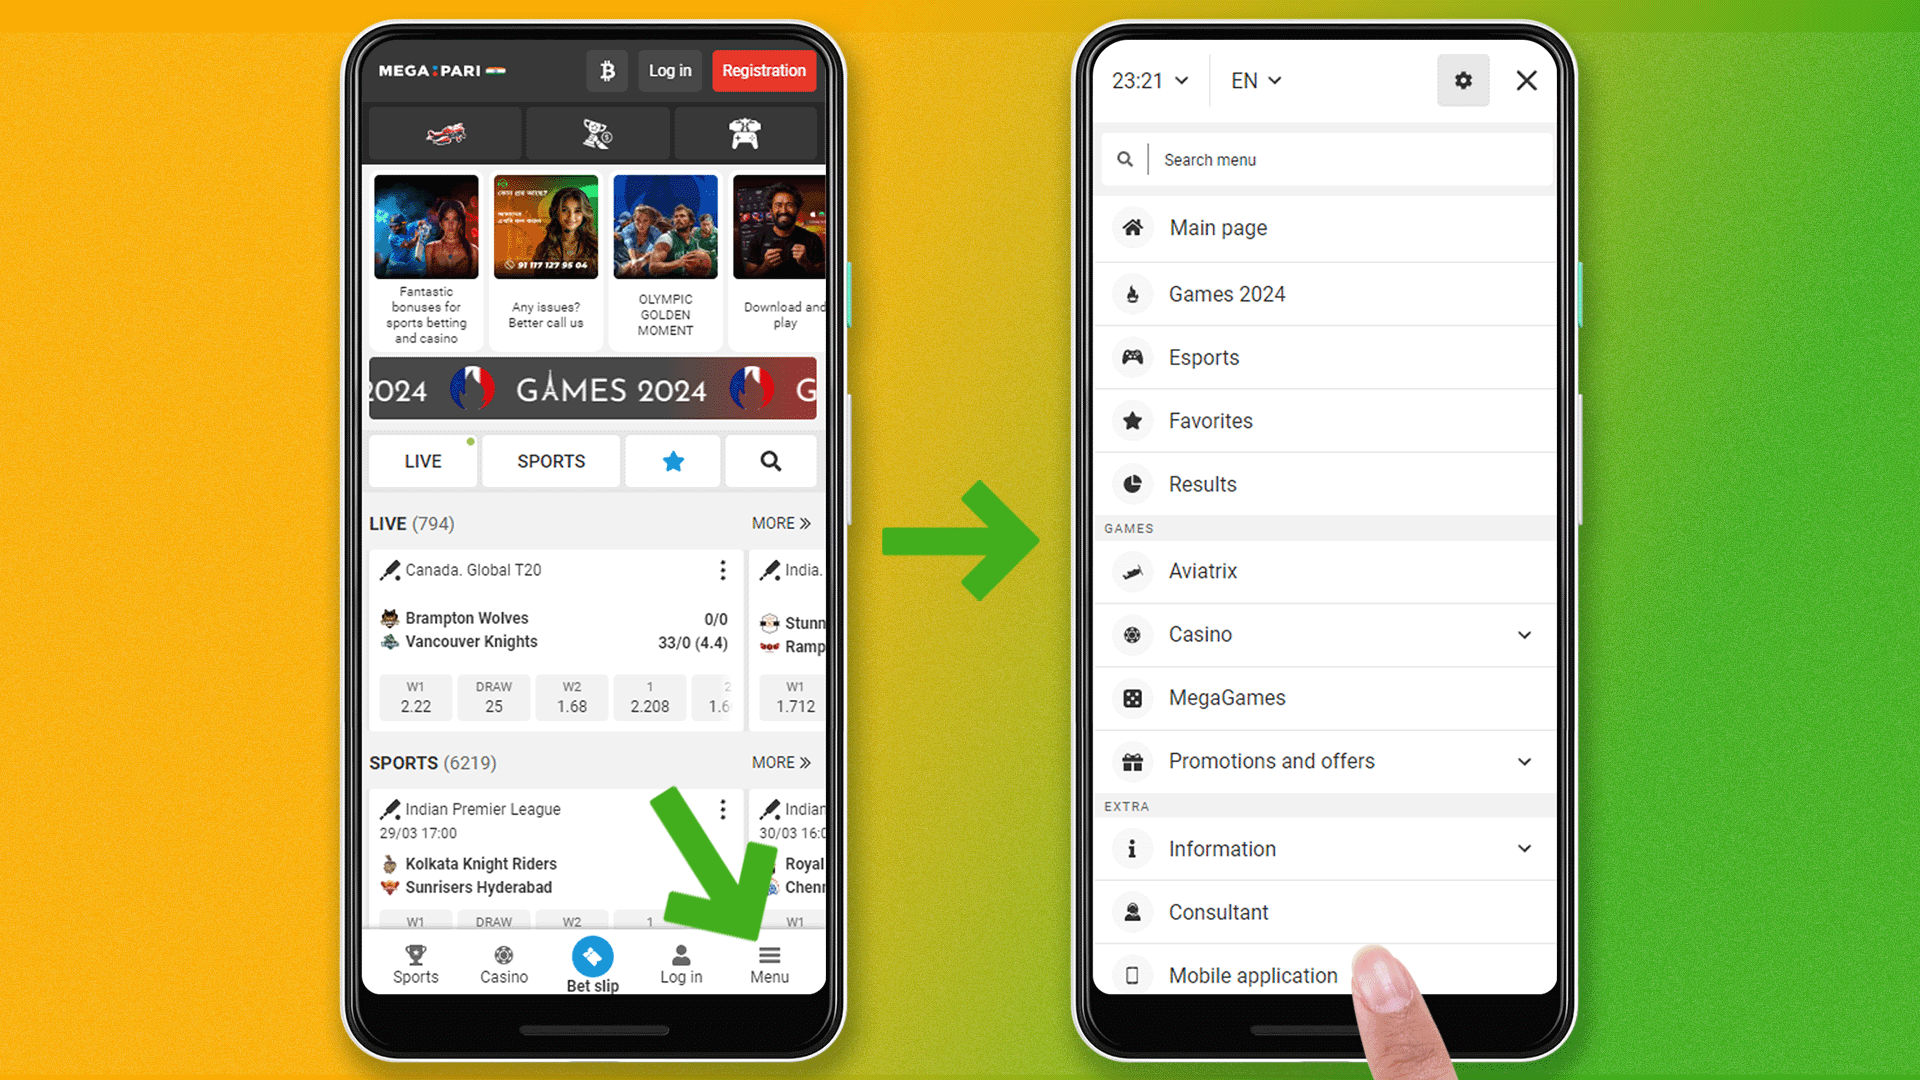Image resolution: width=1920 pixels, height=1080 pixels.
Task: Expand the Casino submenu
Action: pos(1524,634)
